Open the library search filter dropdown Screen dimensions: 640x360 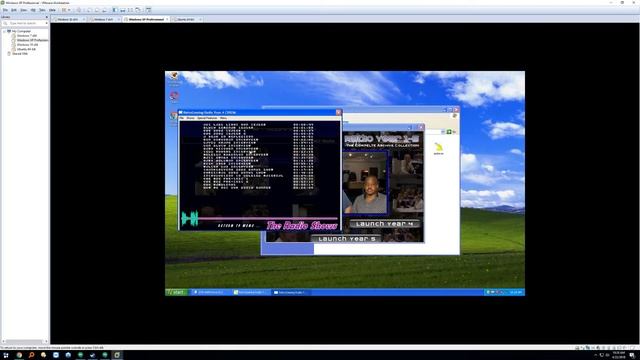click(x=47, y=23)
